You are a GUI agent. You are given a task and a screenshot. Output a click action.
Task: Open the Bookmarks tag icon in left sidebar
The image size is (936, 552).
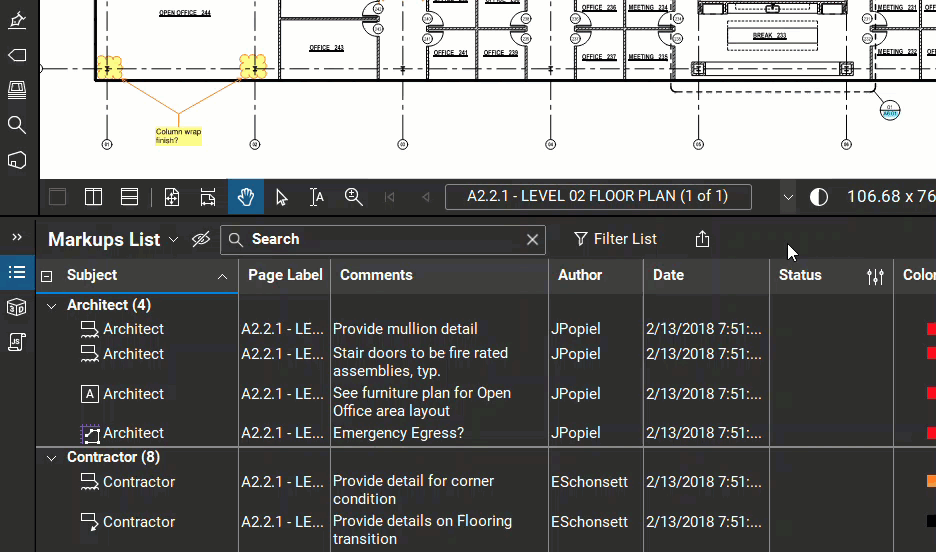[17, 55]
